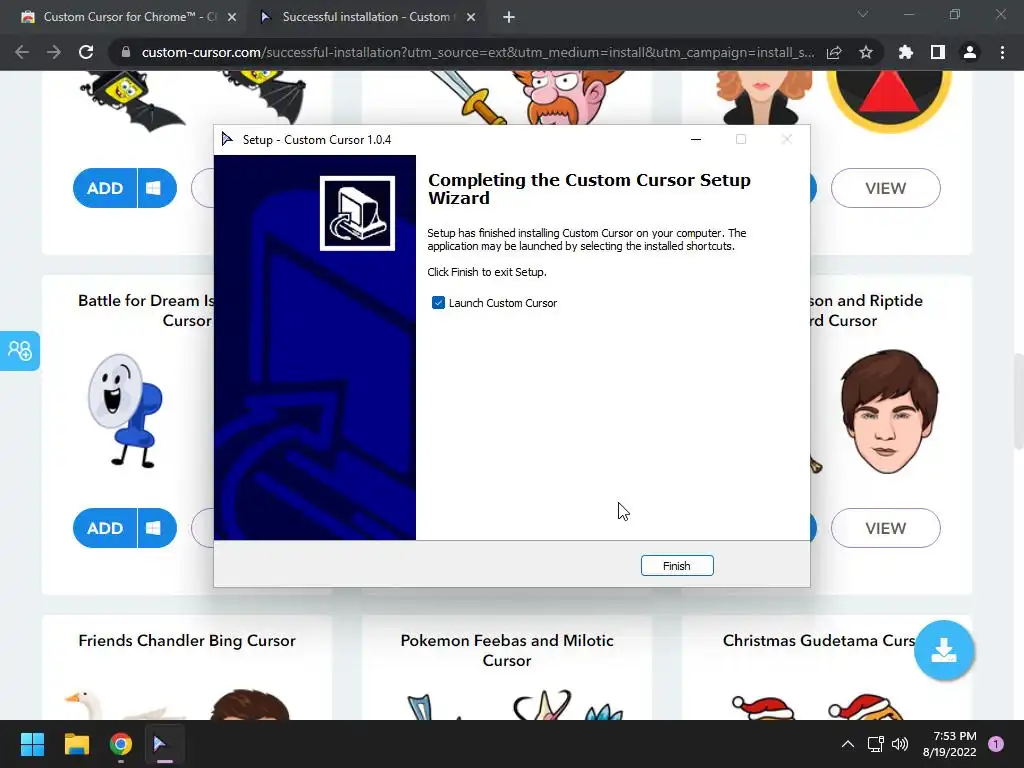This screenshot has width=1024, height=768.
Task: Click the page vertical scrollbar
Action: point(1018,401)
